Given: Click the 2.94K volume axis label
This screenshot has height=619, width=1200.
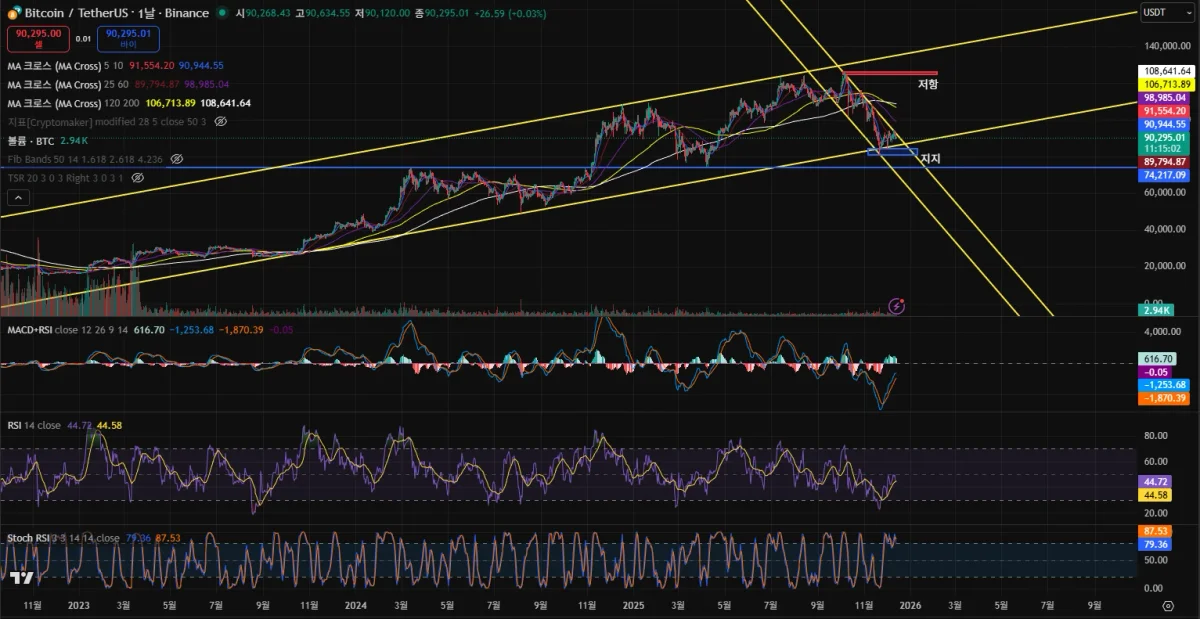Looking at the screenshot, I should [x=1158, y=310].
